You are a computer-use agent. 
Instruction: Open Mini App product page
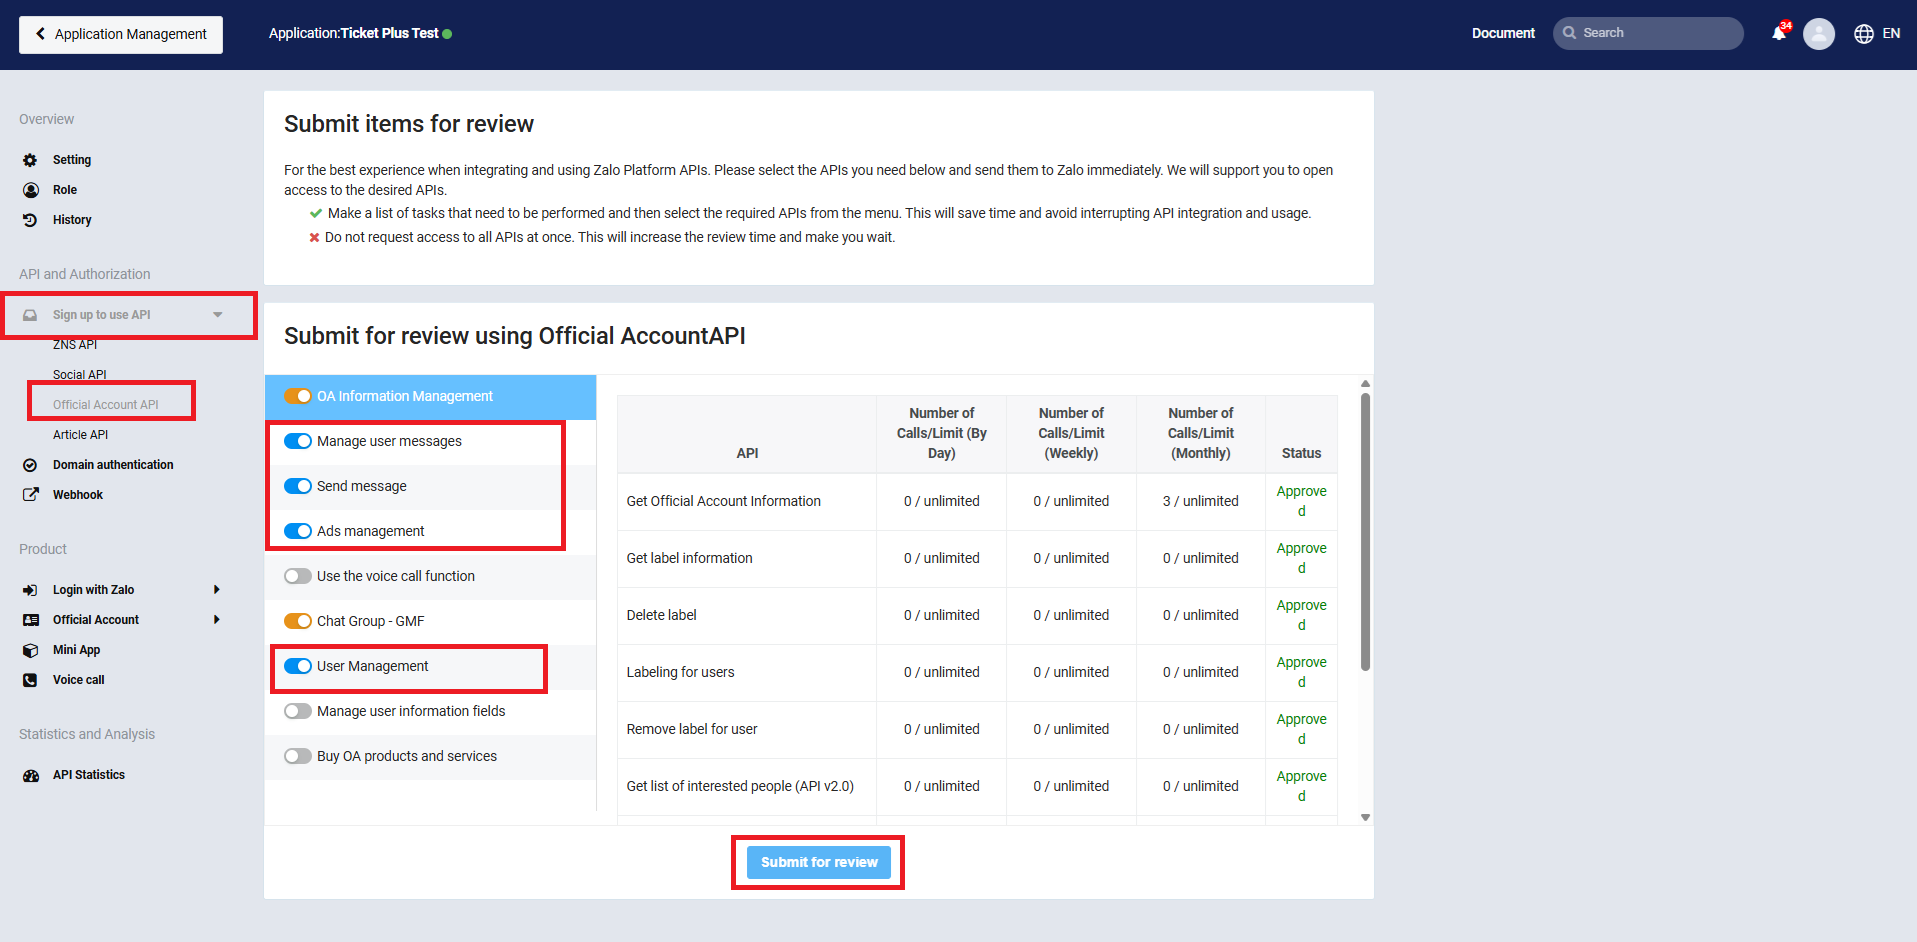click(x=76, y=650)
